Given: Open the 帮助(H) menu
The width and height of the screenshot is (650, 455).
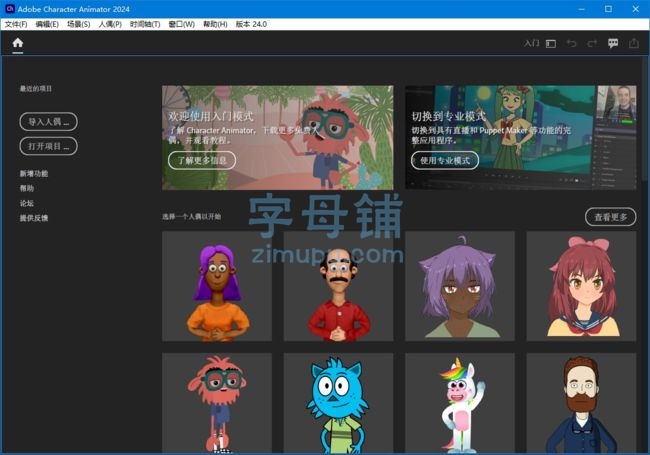Looking at the screenshot, I should [x=215, y=24].
